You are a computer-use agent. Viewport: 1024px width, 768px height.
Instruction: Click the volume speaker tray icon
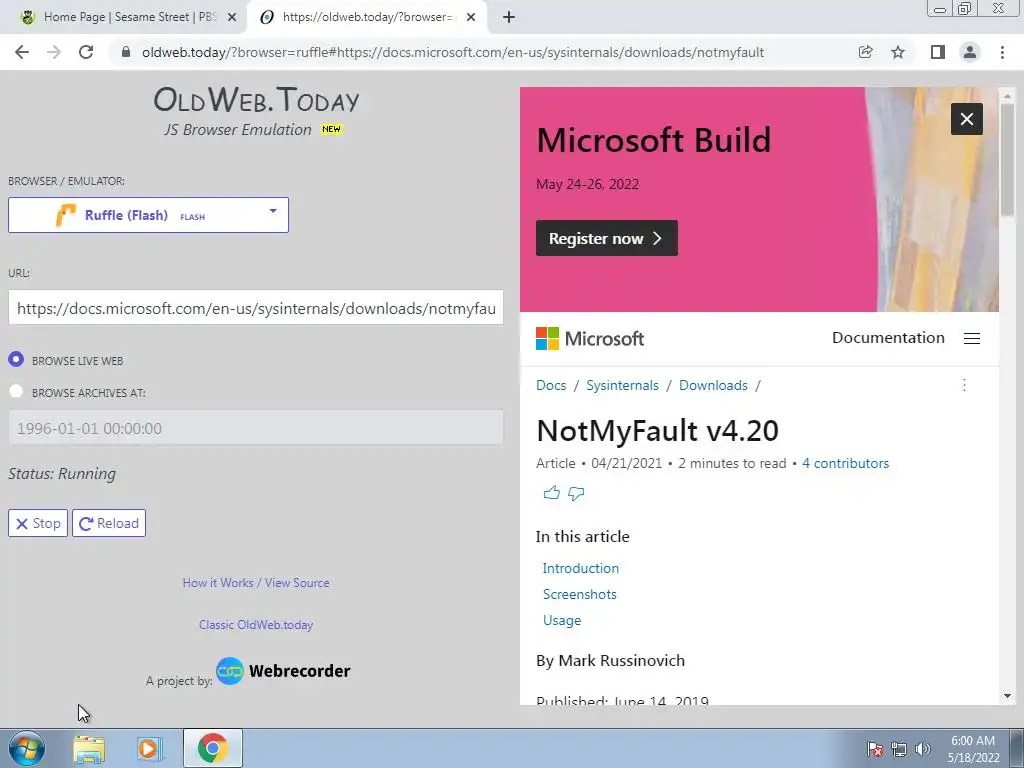point(923,749)
